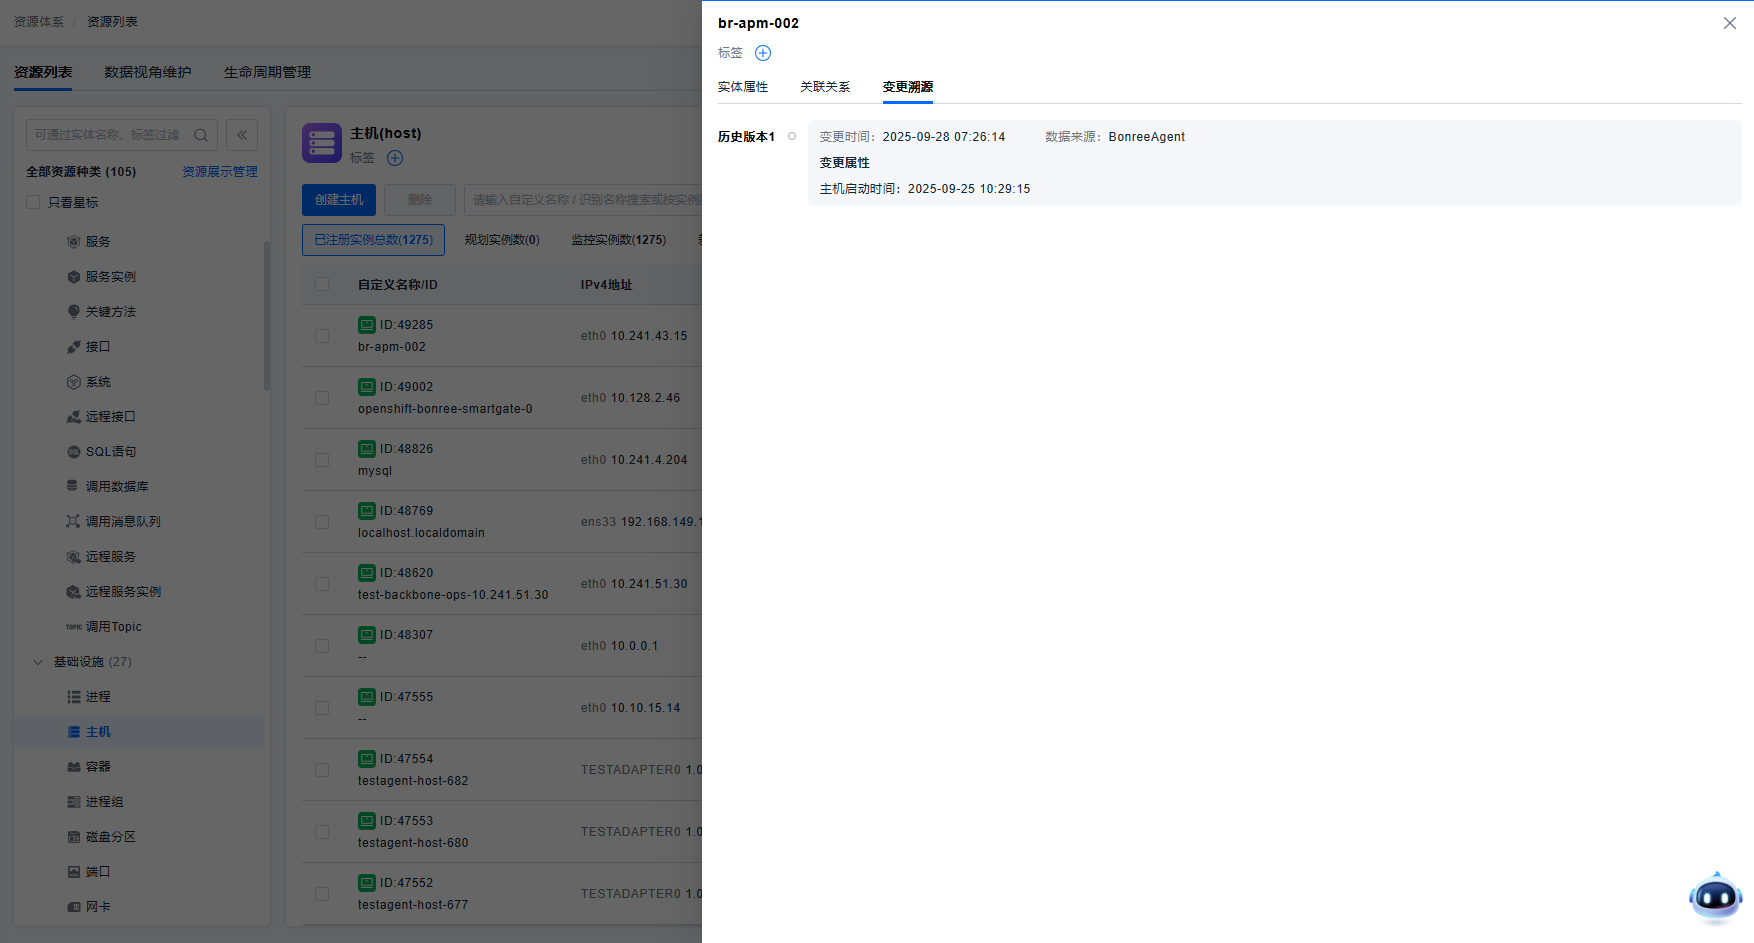
Task: Click the SQL语句 icon in resource tree
Action: tap(73, 452)
